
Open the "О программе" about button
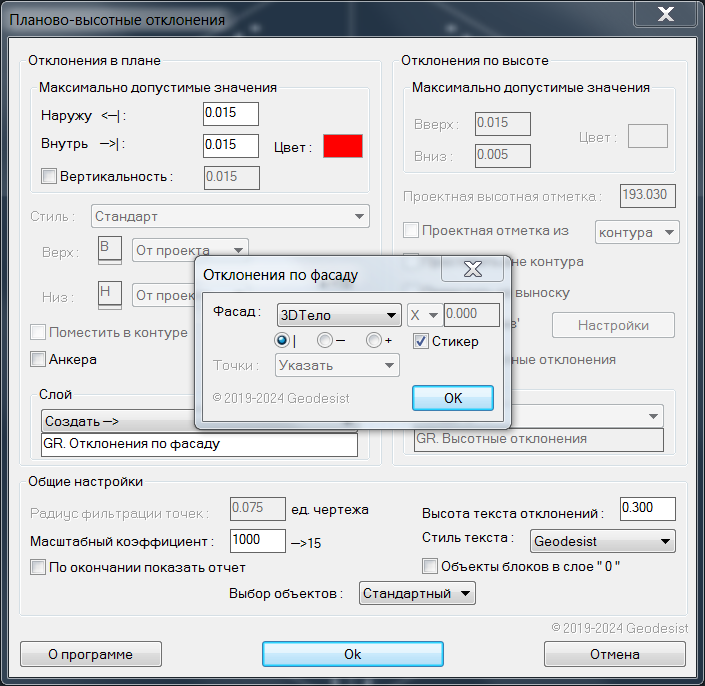click(x=90, y=654)
